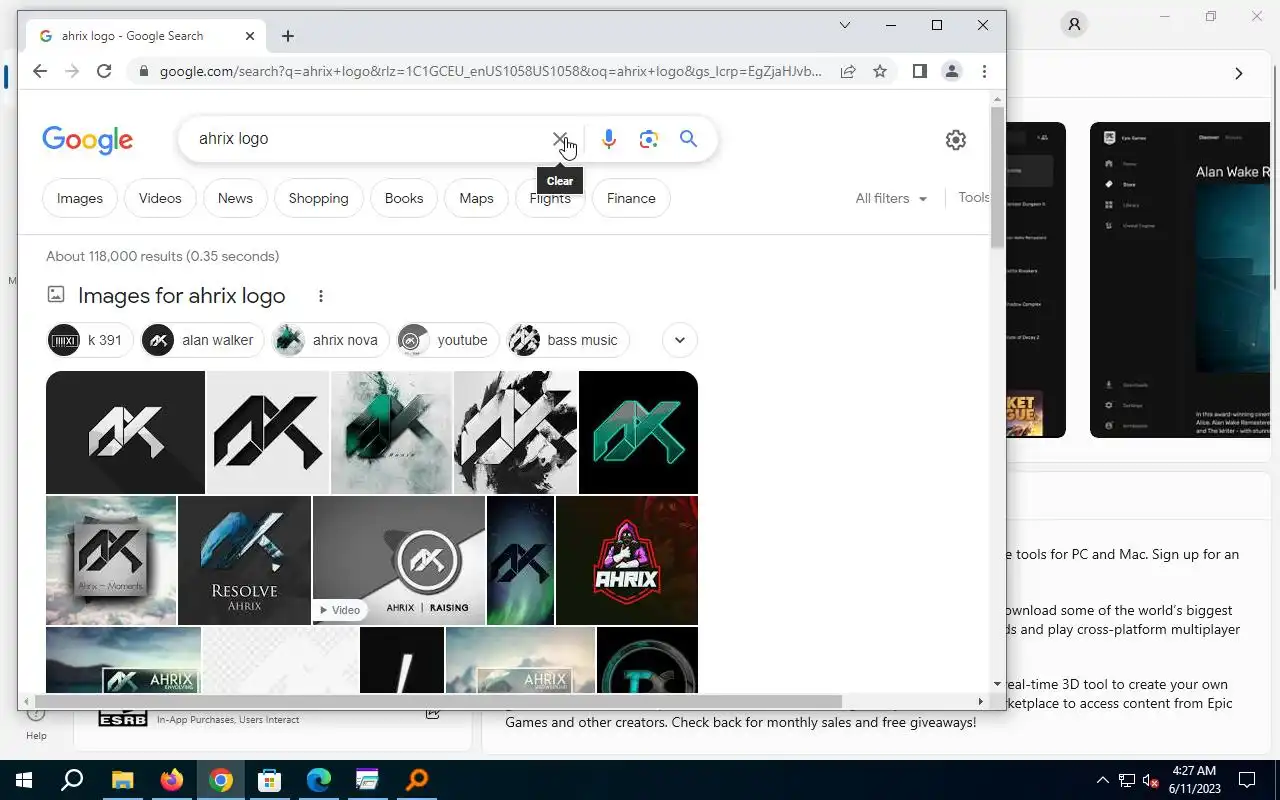This screenshot has height=800, width=1280.
Task: Open search Tools
Action: click(974, 198)
